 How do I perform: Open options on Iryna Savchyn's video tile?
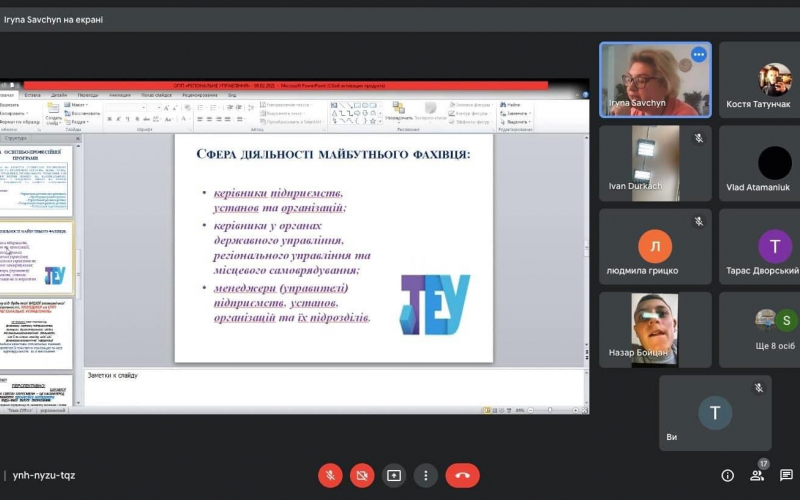(698, 54)
